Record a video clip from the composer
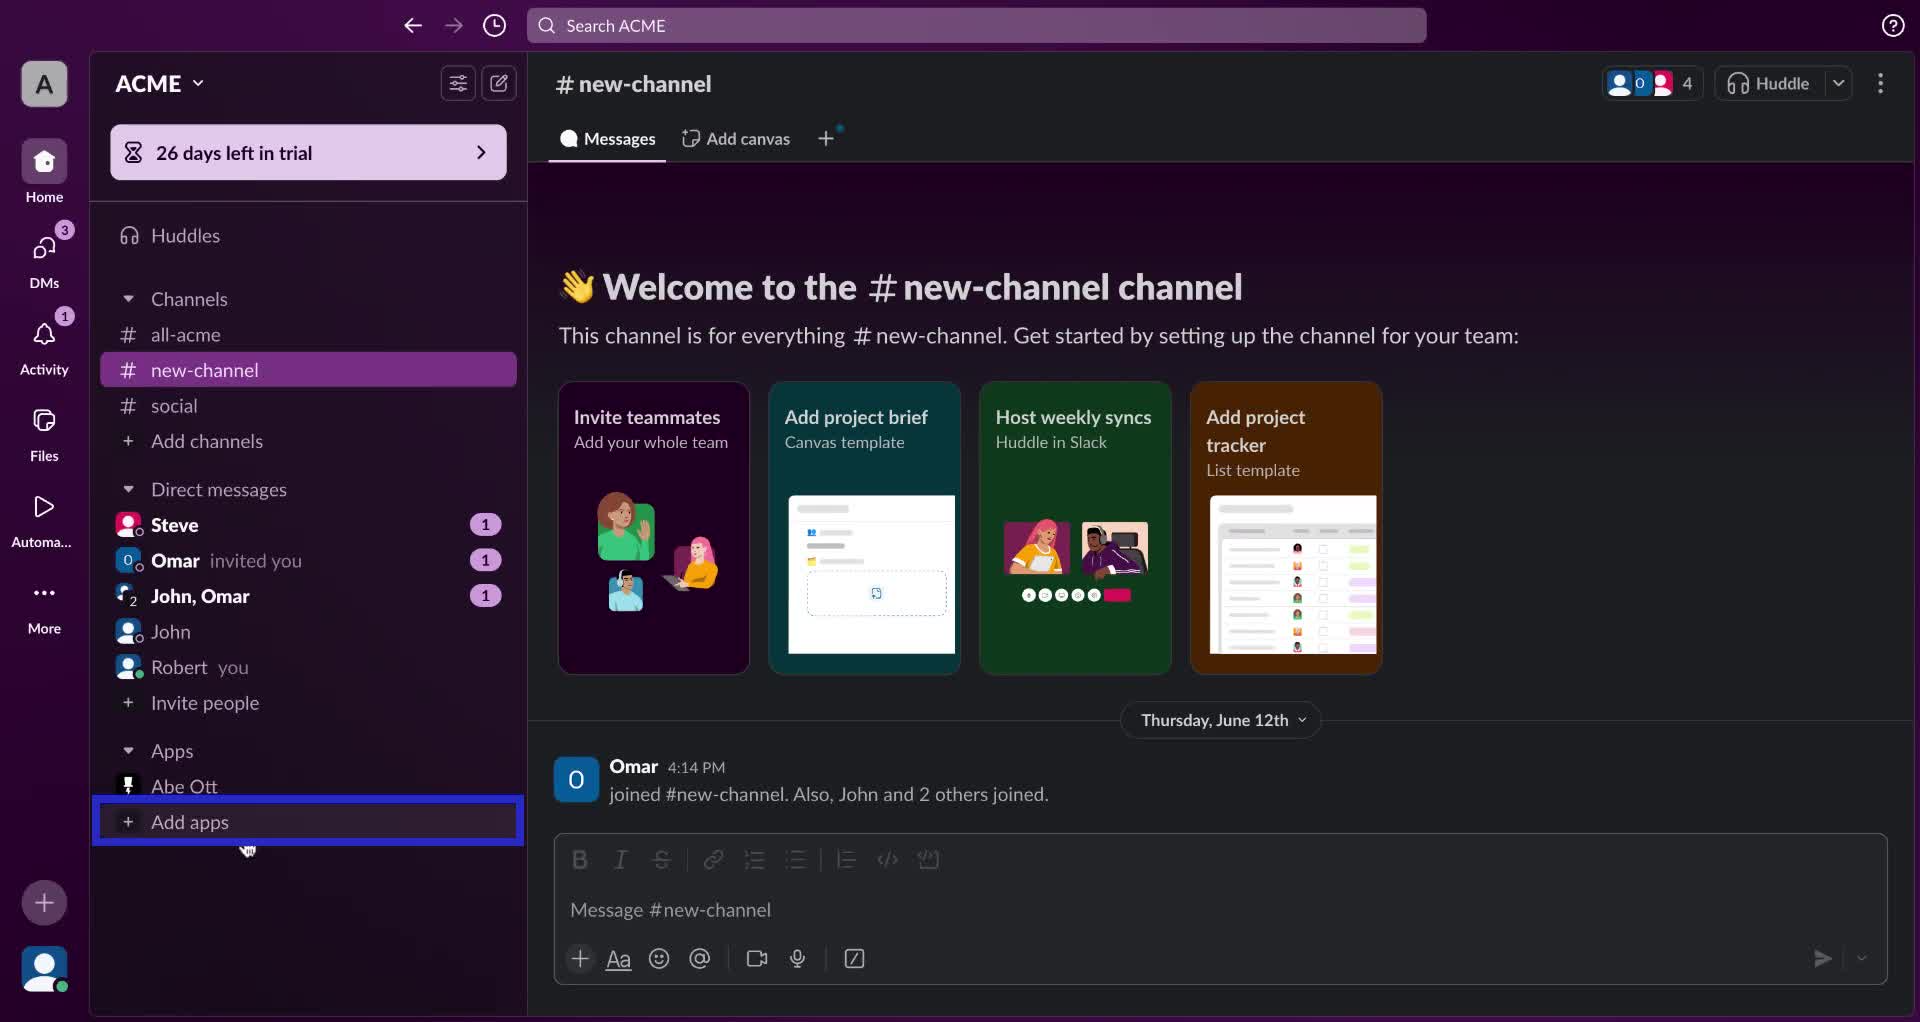Image resolution: width=1920 pixels, height=1022 pixels. click(756, 959)
